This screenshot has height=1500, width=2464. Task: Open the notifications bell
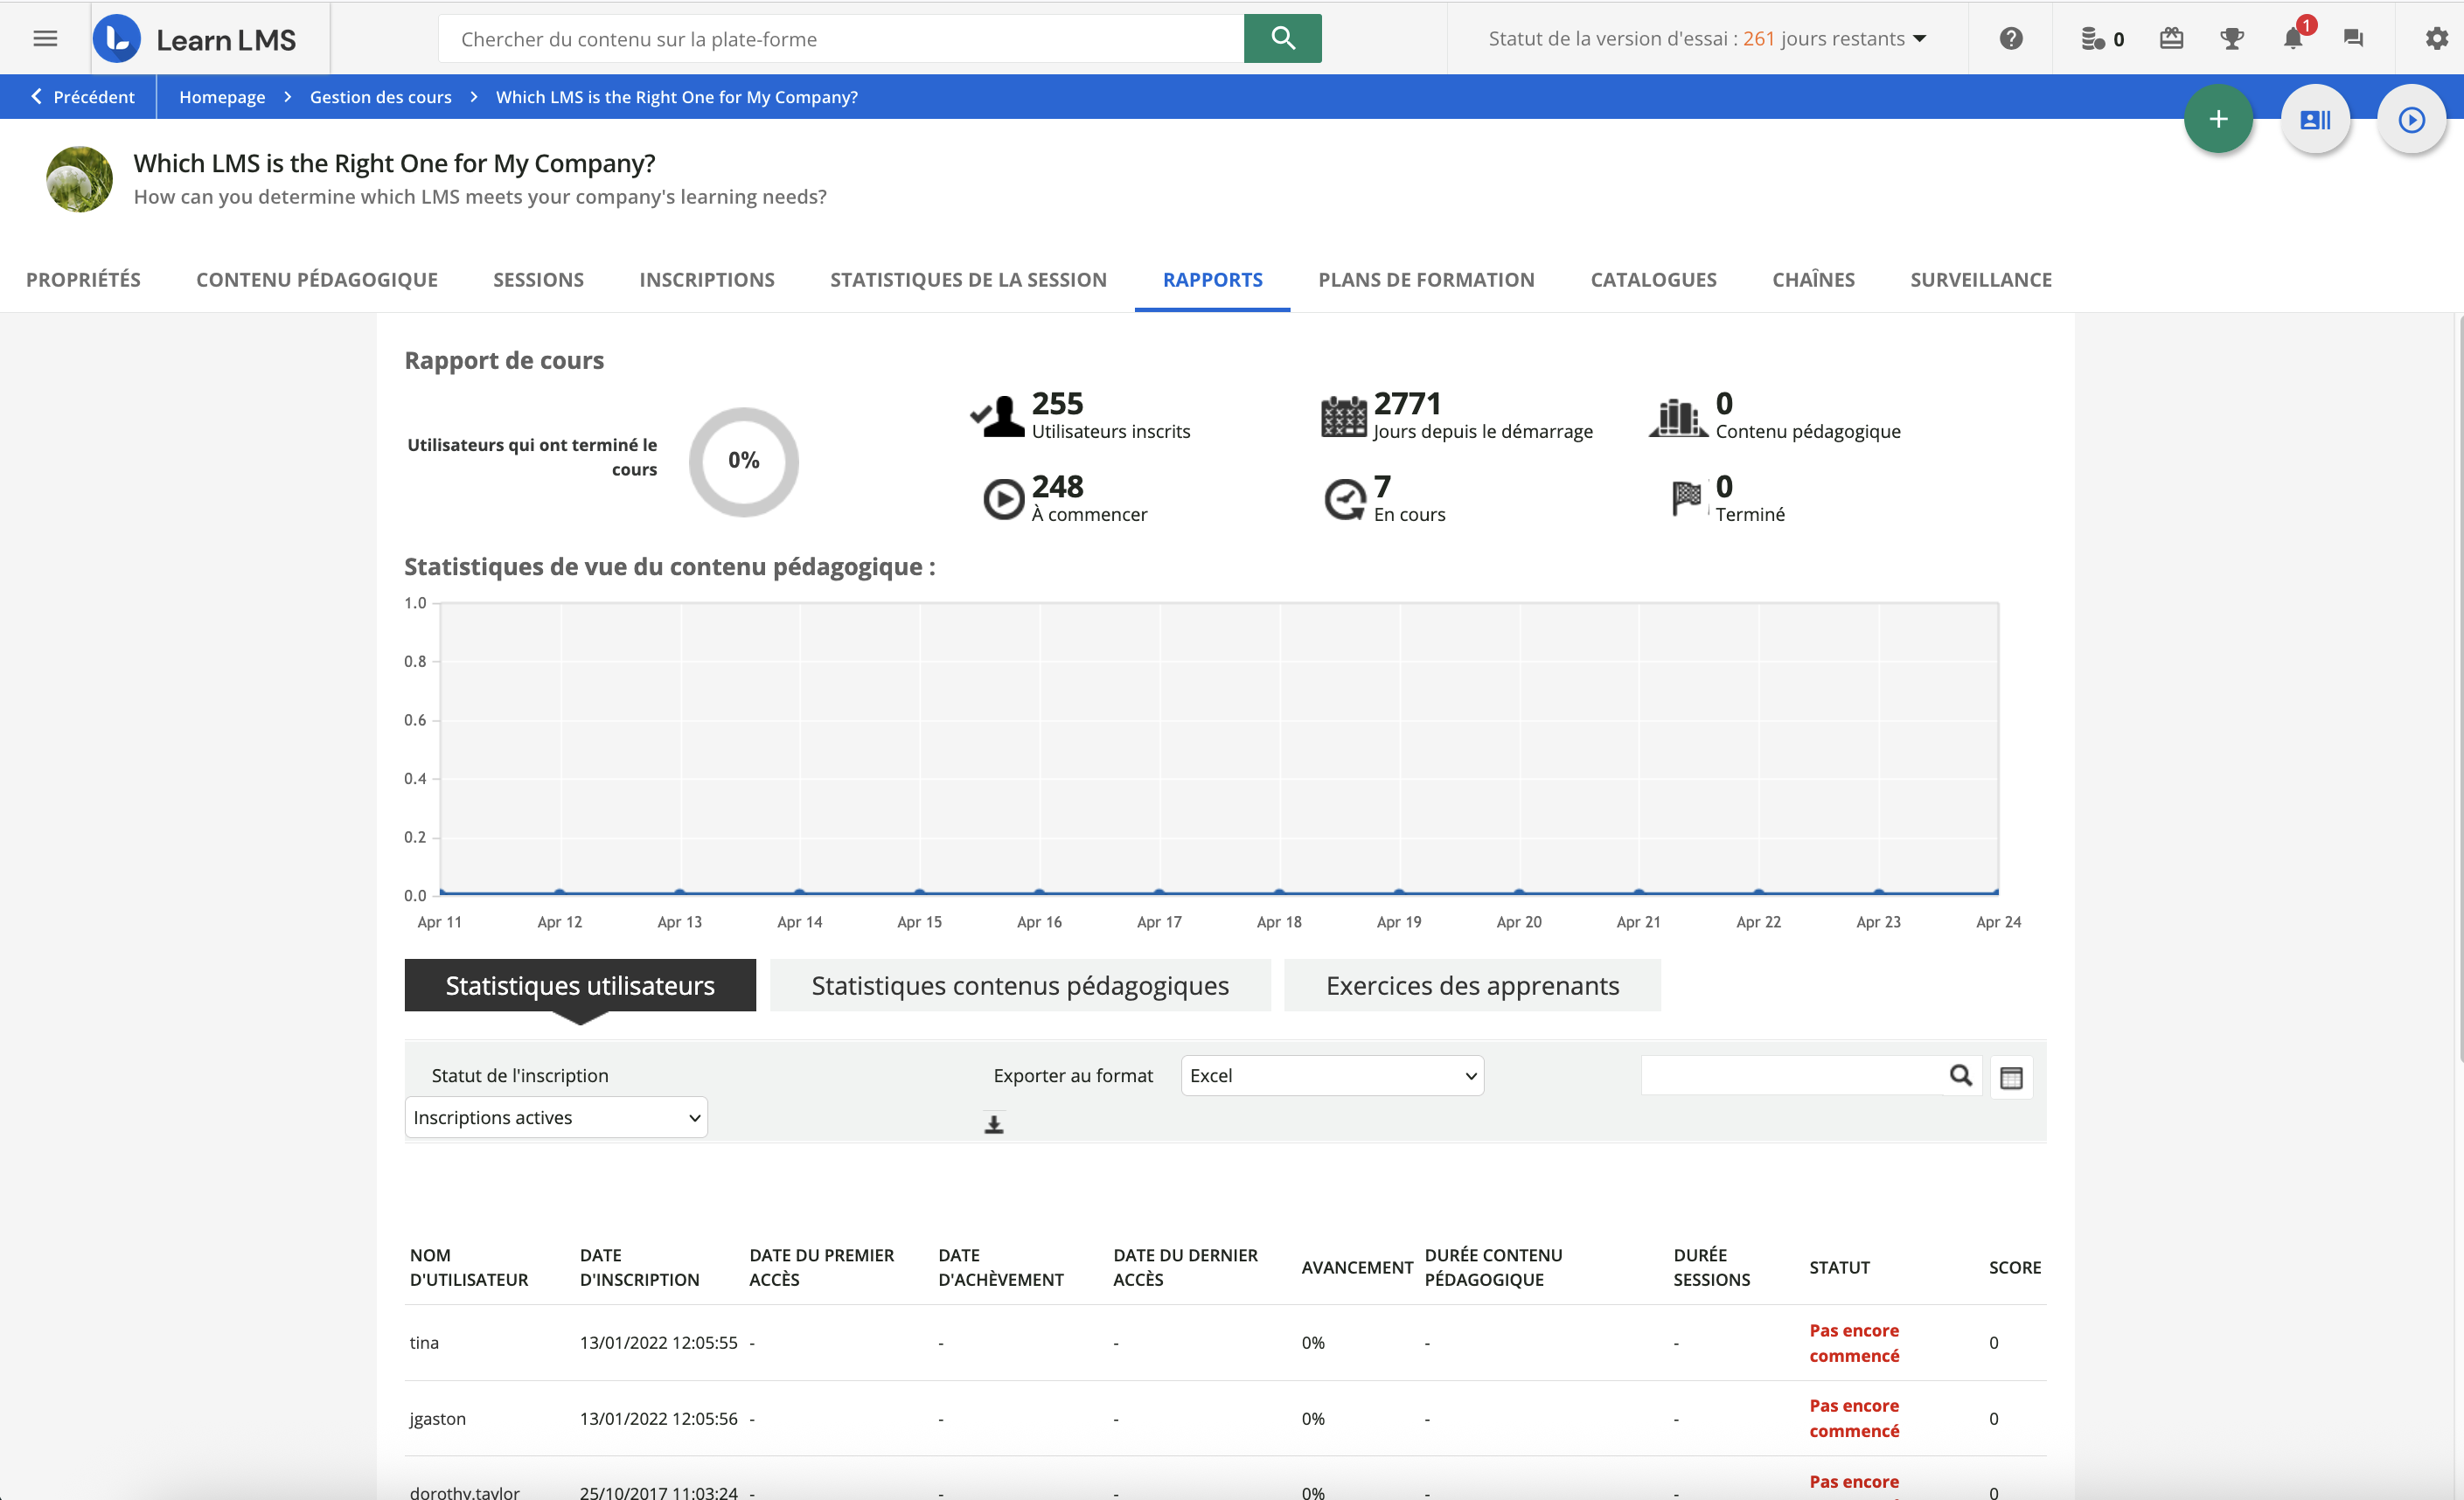[x=2294, y=39]
